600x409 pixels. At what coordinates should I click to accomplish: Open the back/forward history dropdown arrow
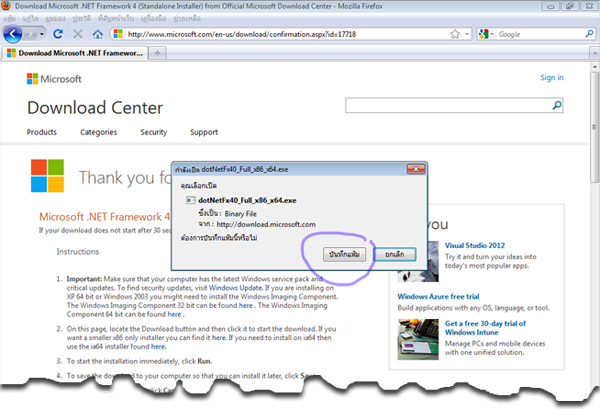point(42,34)
